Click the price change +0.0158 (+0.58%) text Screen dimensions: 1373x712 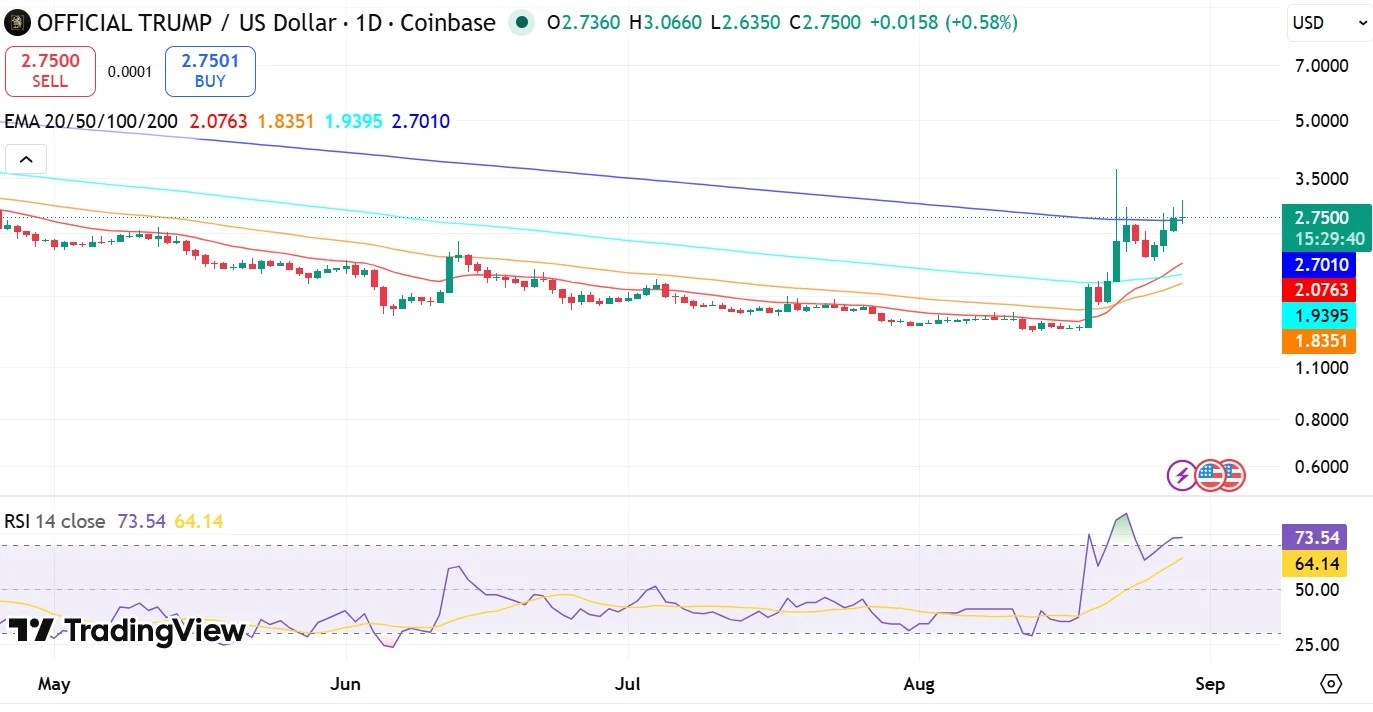click(943, 22)
